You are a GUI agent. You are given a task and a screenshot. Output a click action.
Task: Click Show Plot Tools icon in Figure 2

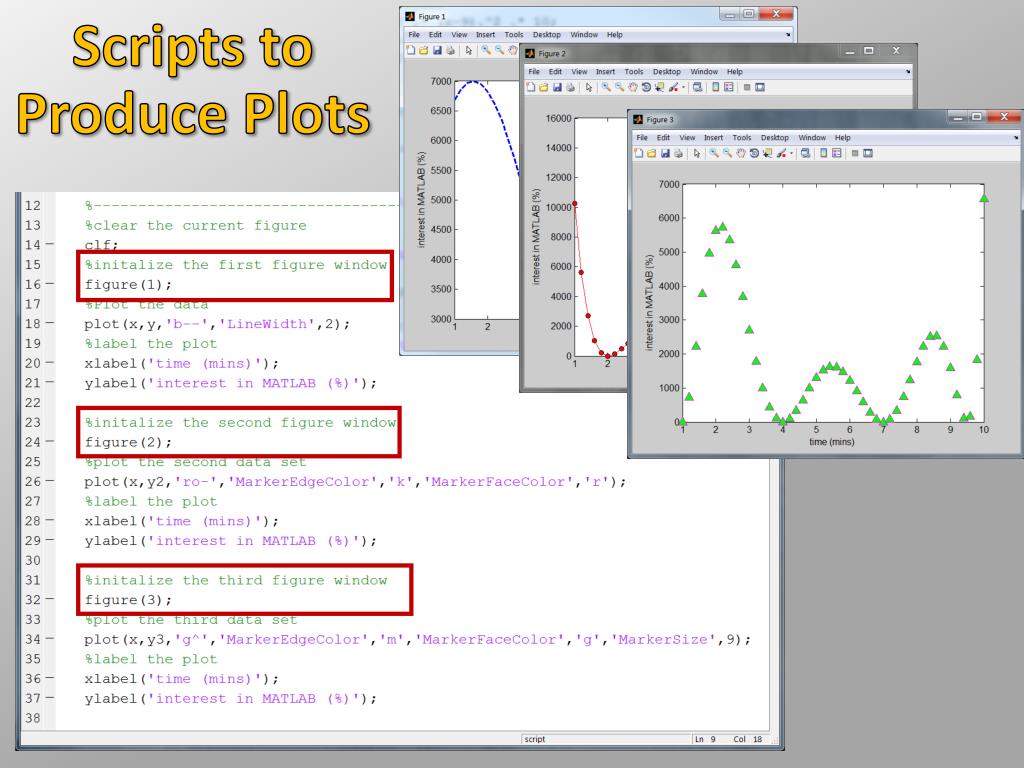point(760,87)
